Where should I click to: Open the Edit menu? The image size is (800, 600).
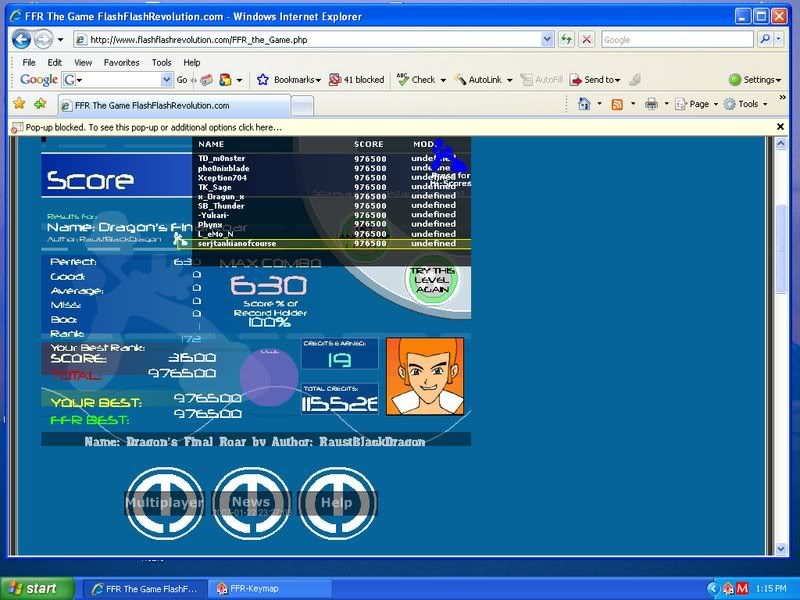(x=55, y=62)
